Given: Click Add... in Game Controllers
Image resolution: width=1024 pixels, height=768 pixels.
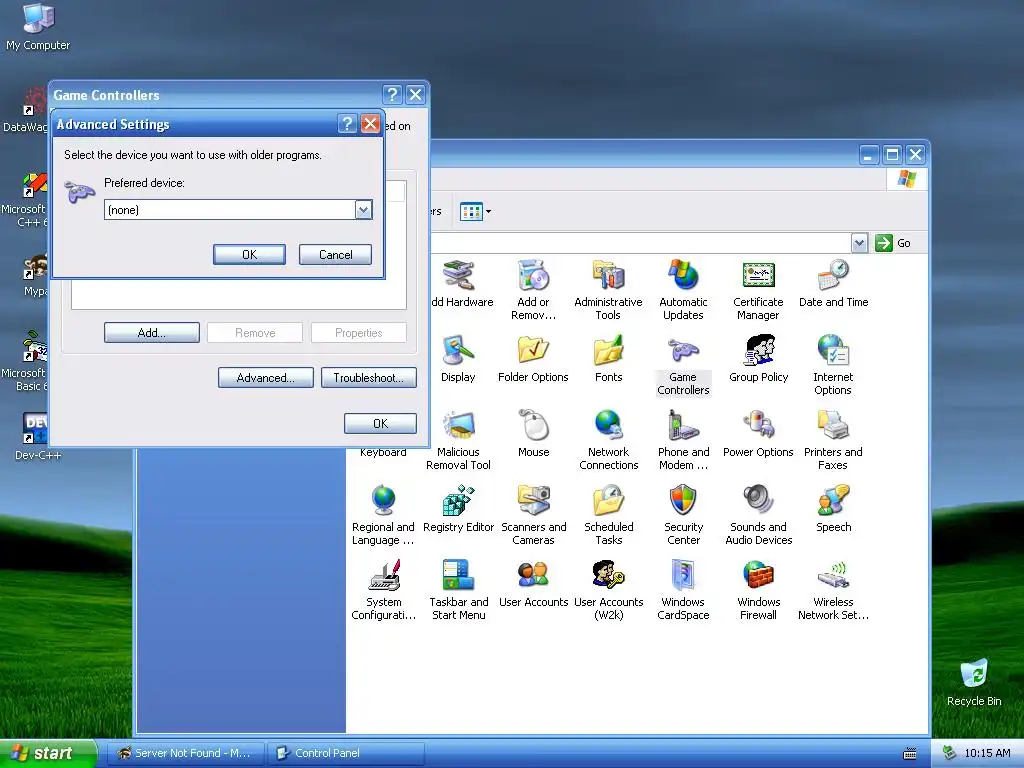Looking at the screenshot, I should (x=152, y=332).
